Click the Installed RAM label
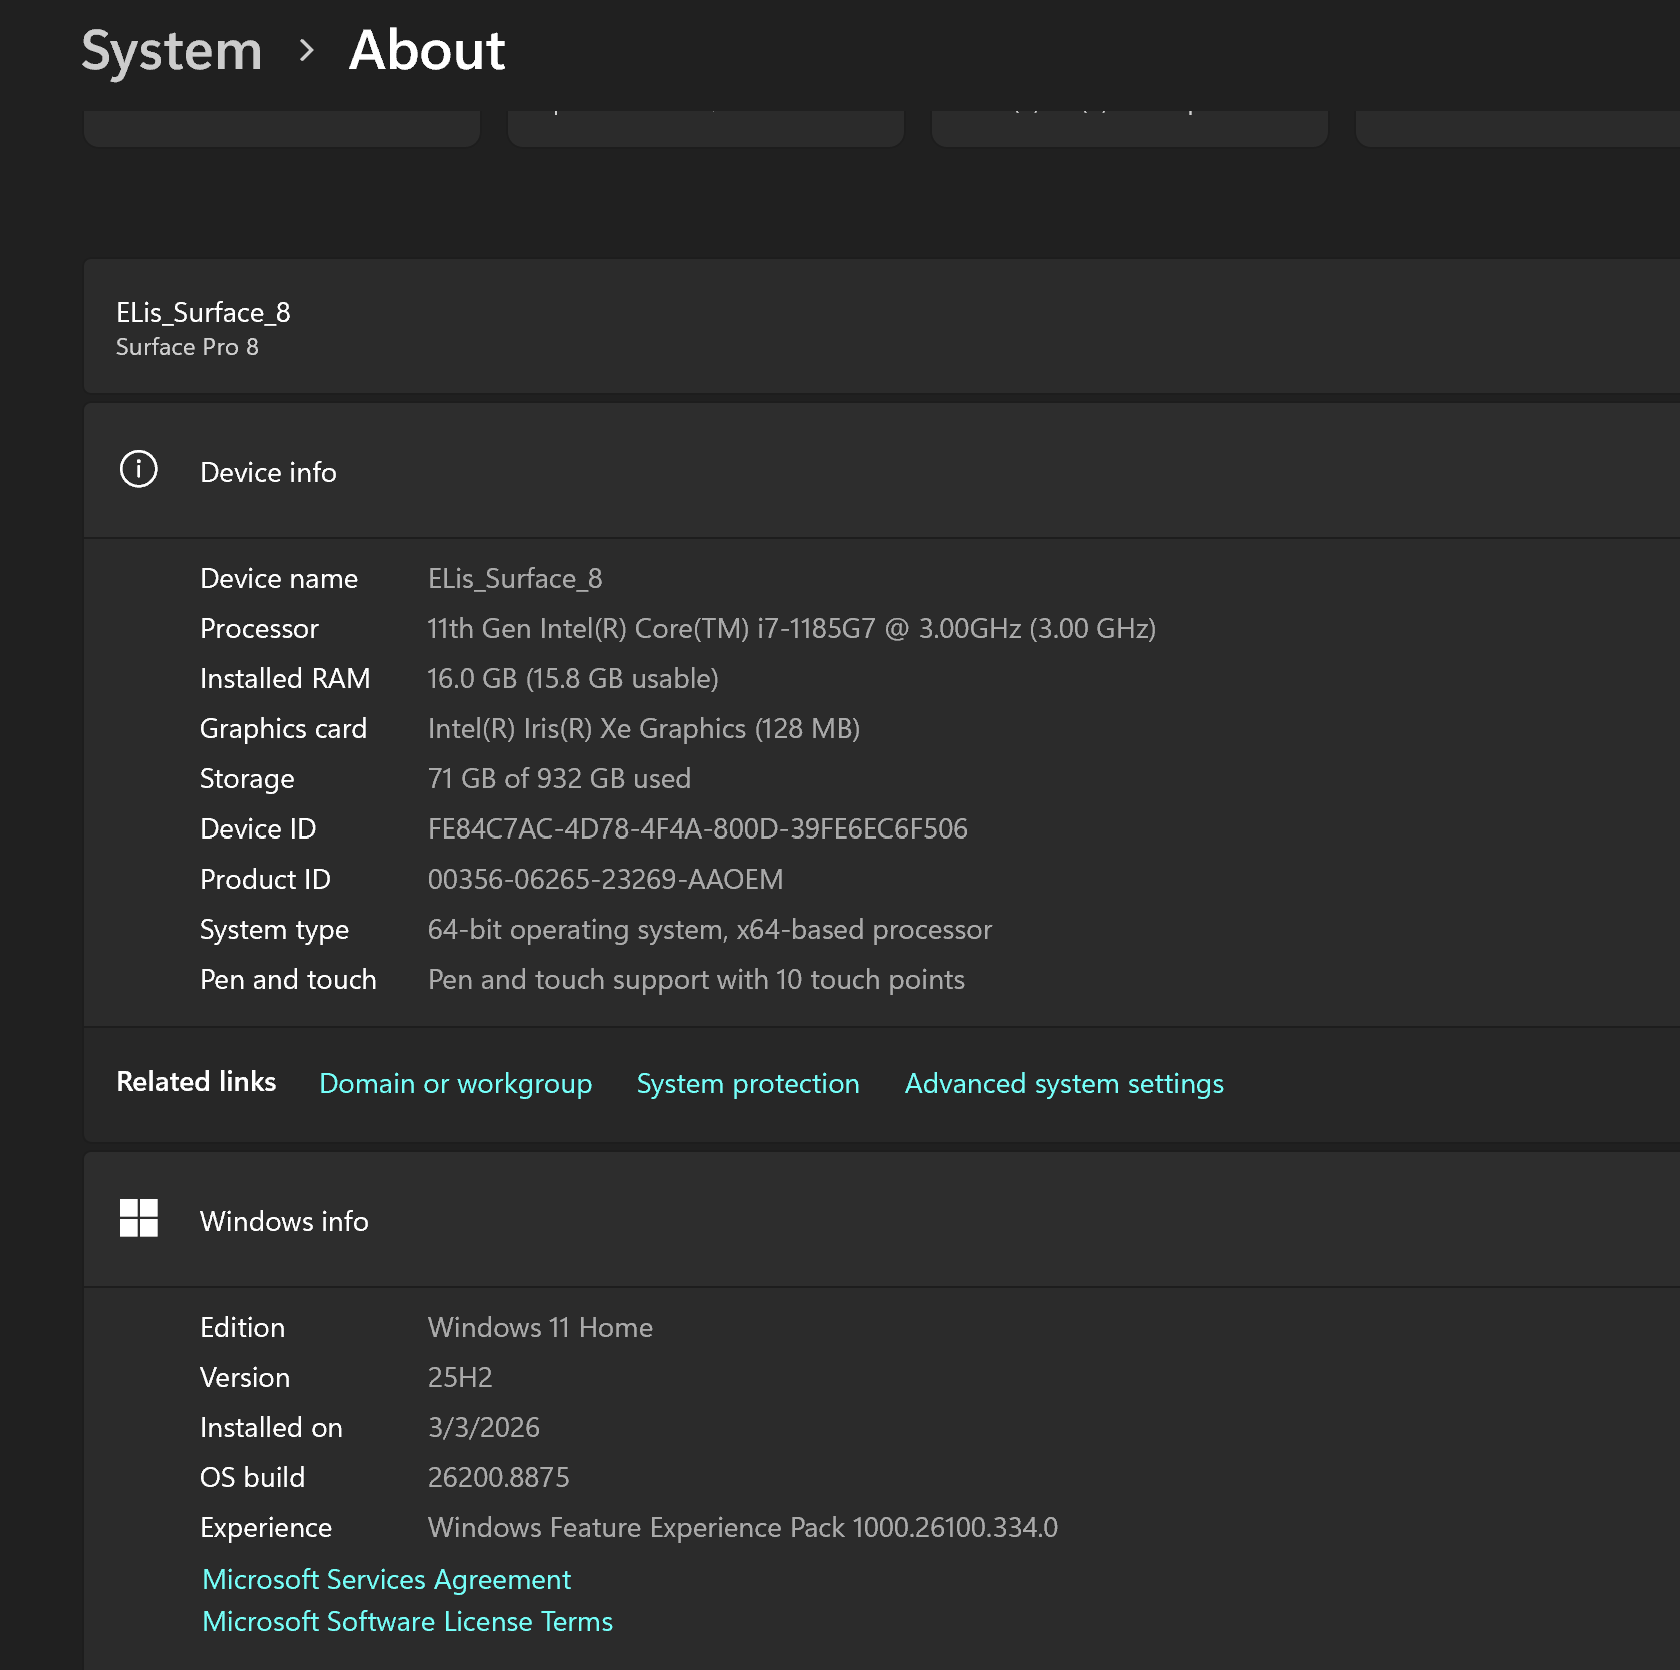The width and height of the screenshot is (1680, 1670). click(285, 678)
